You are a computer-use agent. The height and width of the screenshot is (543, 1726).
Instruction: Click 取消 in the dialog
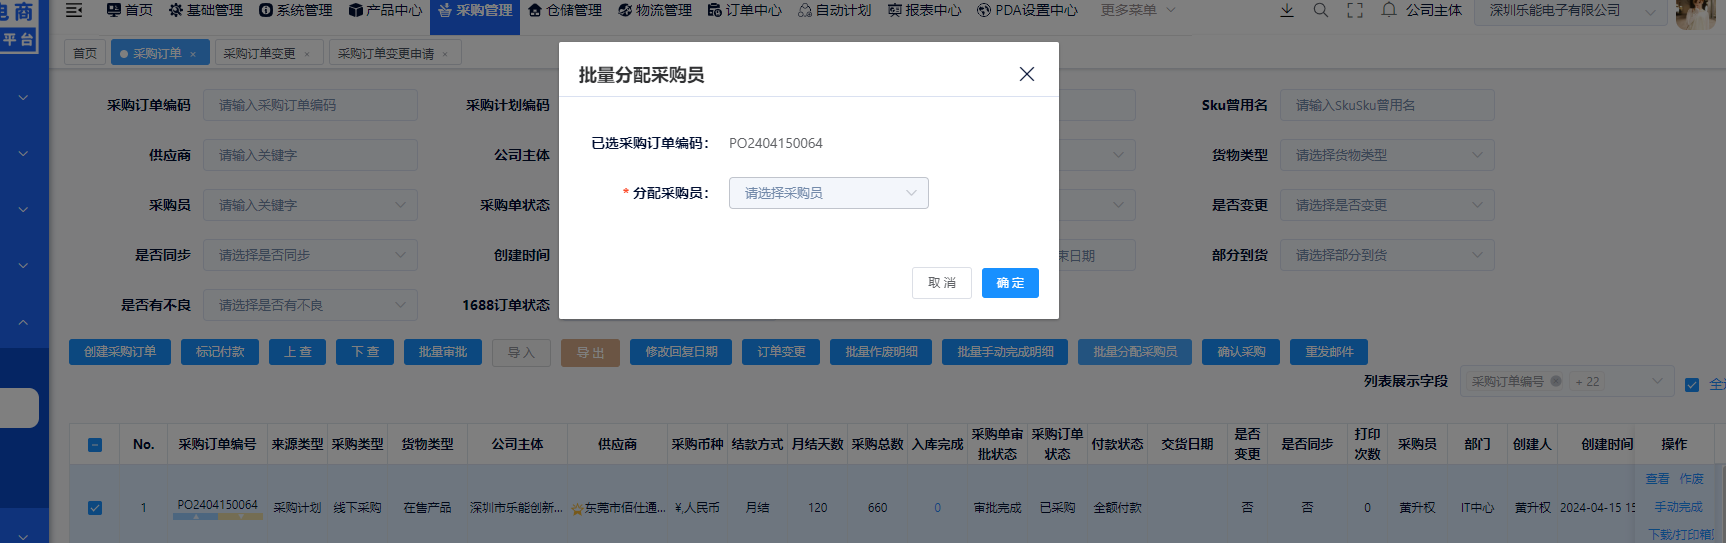pyautogui.click(x=942, y=283)
